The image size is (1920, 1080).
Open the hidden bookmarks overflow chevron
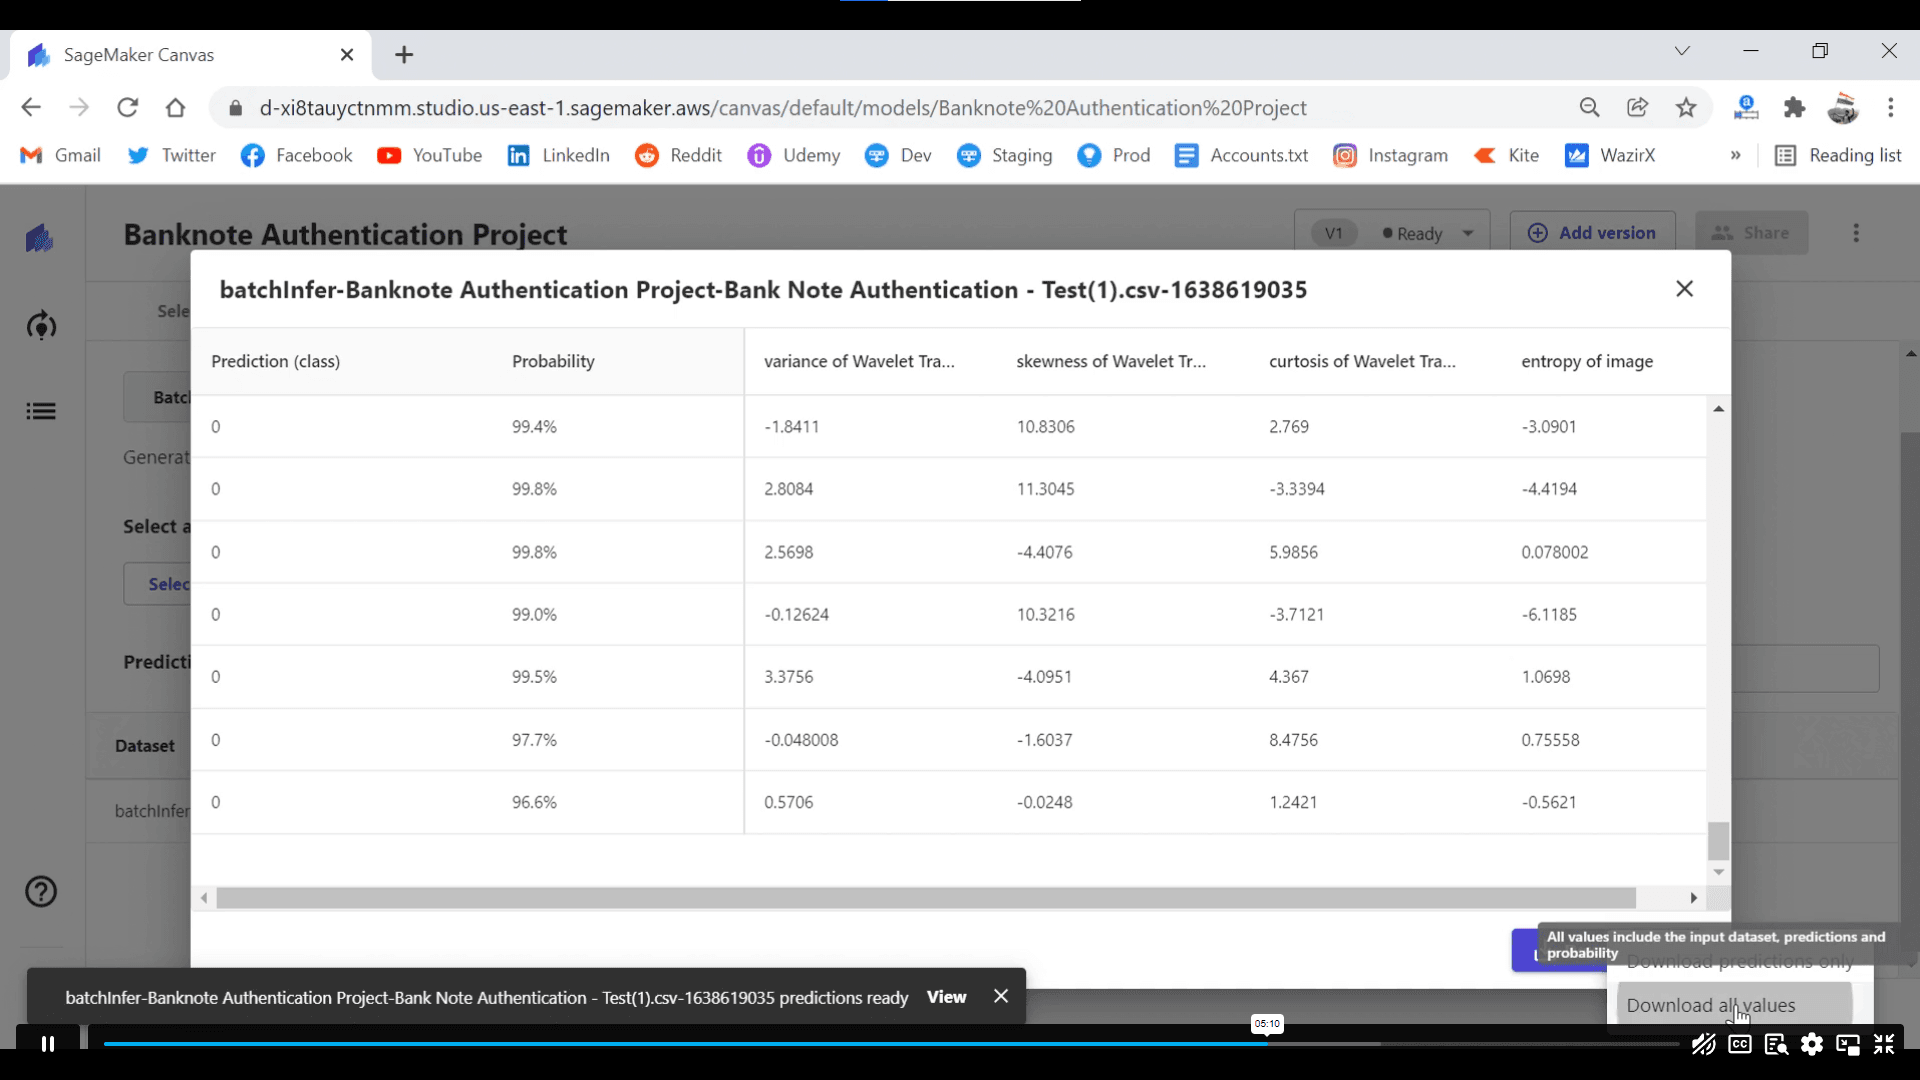1736,155
